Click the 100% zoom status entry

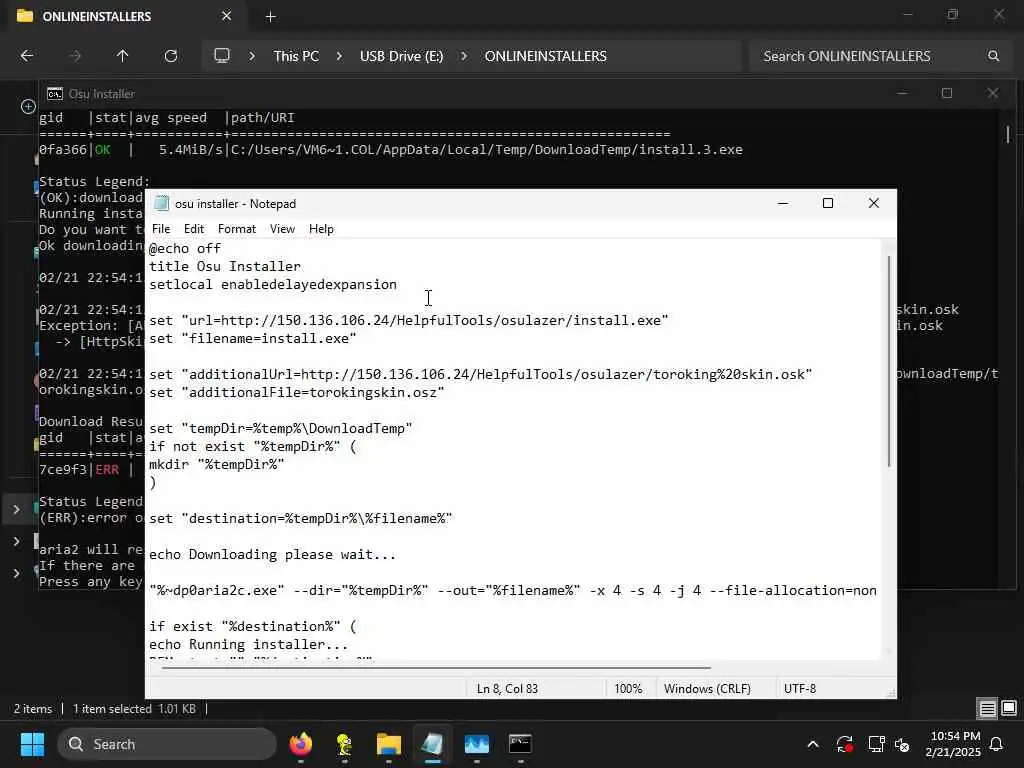pyautogui.click(x=628, y=688)
